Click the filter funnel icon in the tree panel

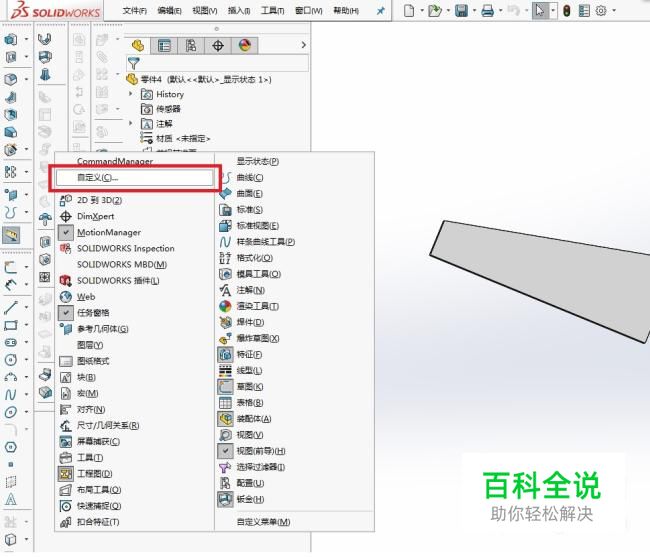133,63
